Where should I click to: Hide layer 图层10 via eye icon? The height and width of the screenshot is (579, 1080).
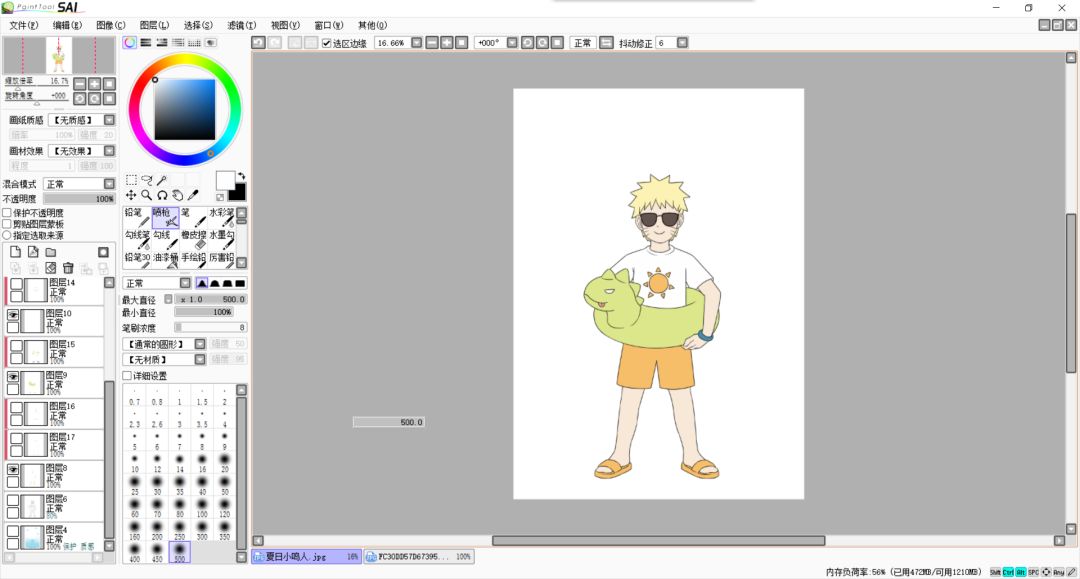click(x=13, y=315)
